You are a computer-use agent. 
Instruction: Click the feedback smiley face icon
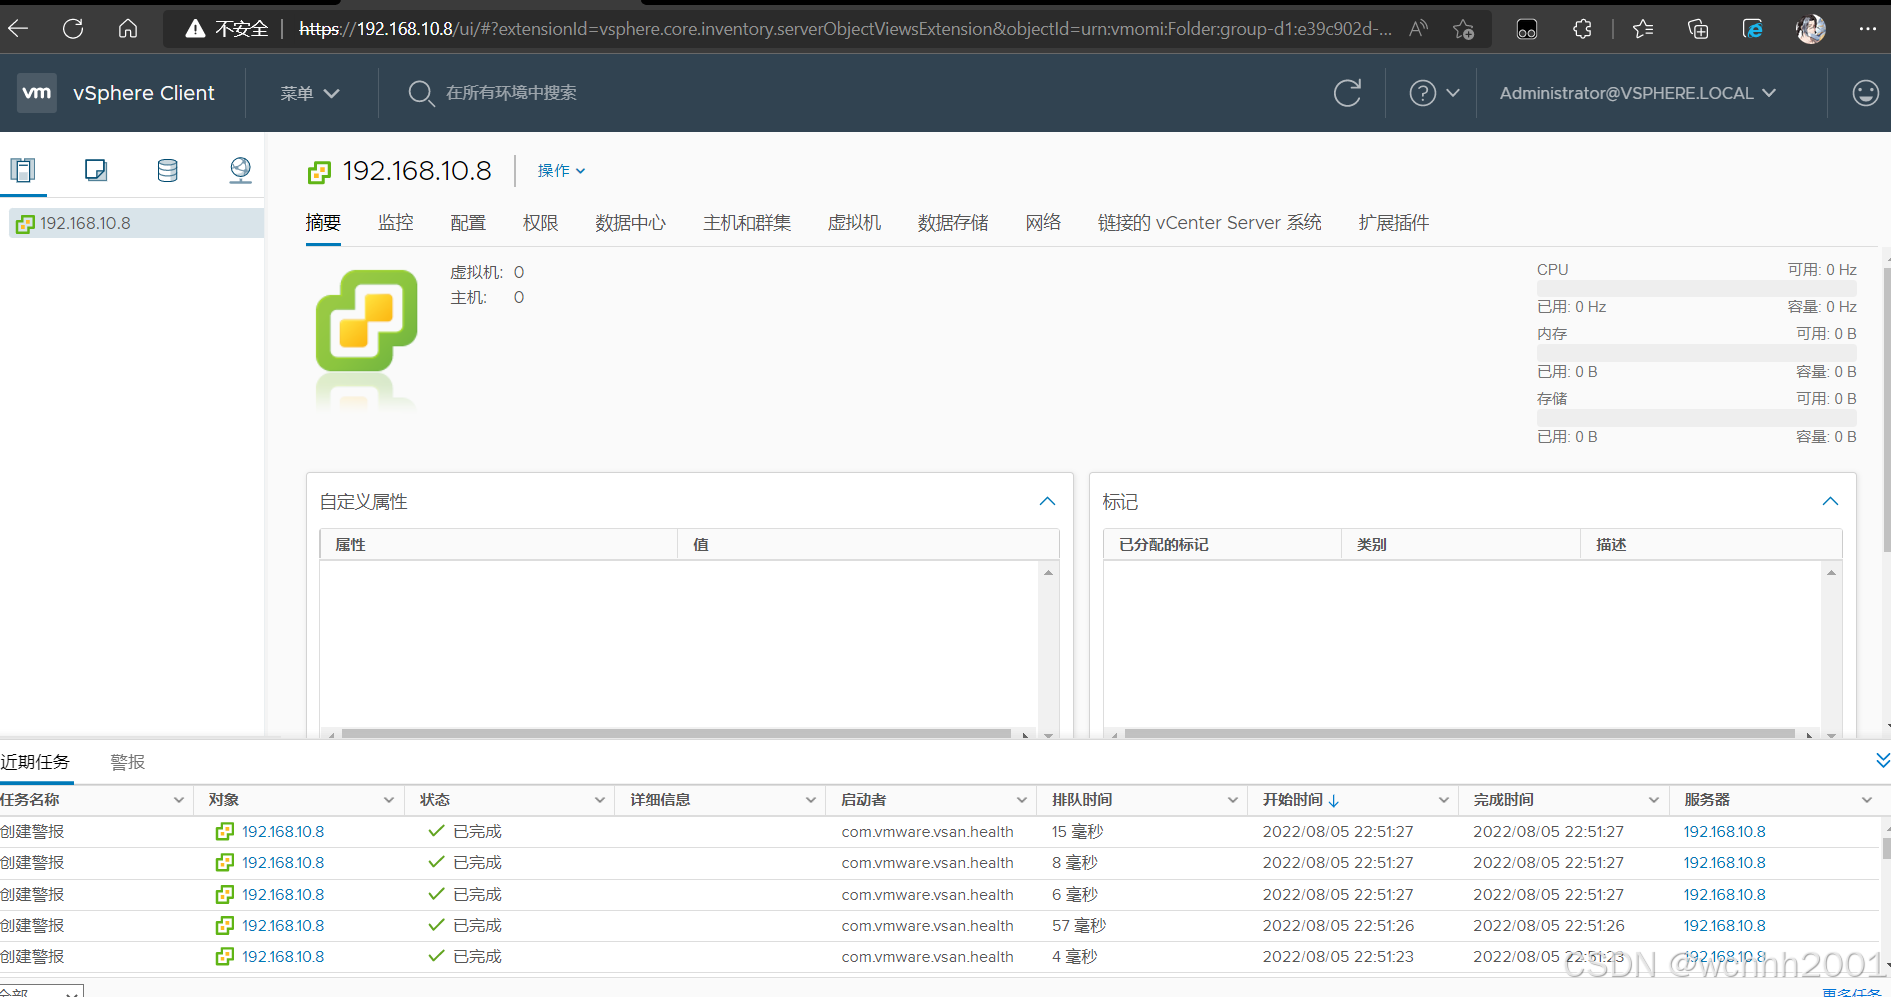1865,92
